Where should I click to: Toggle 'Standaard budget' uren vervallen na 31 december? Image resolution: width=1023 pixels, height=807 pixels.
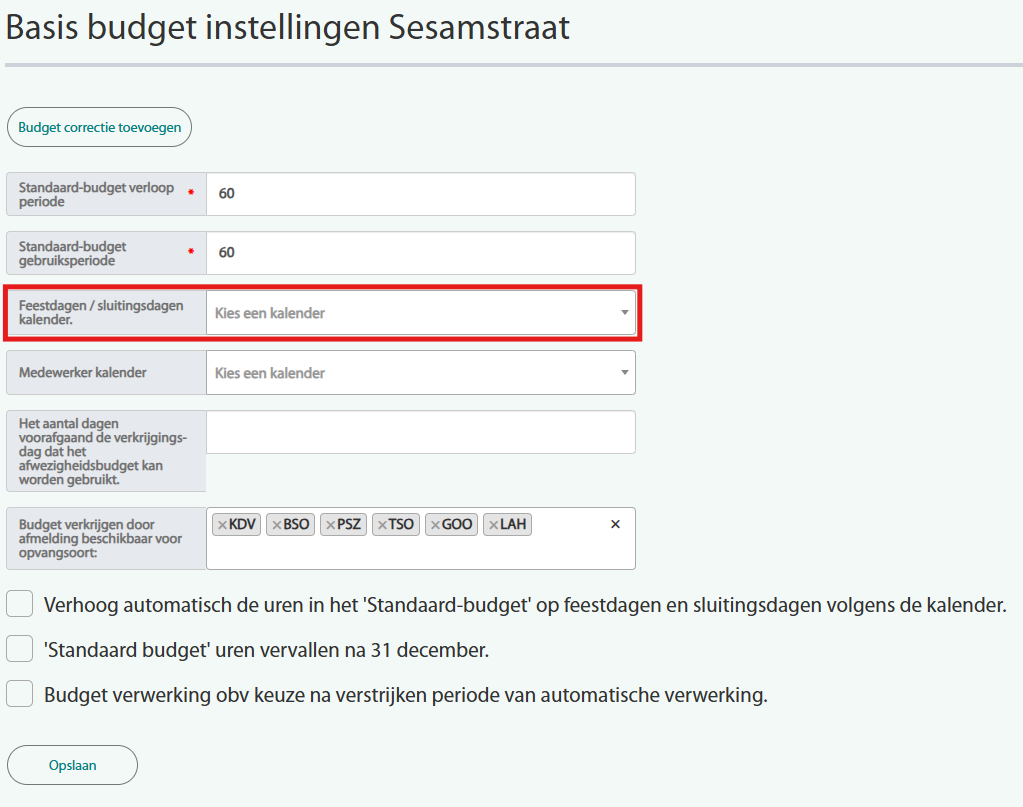pos(20,650)
